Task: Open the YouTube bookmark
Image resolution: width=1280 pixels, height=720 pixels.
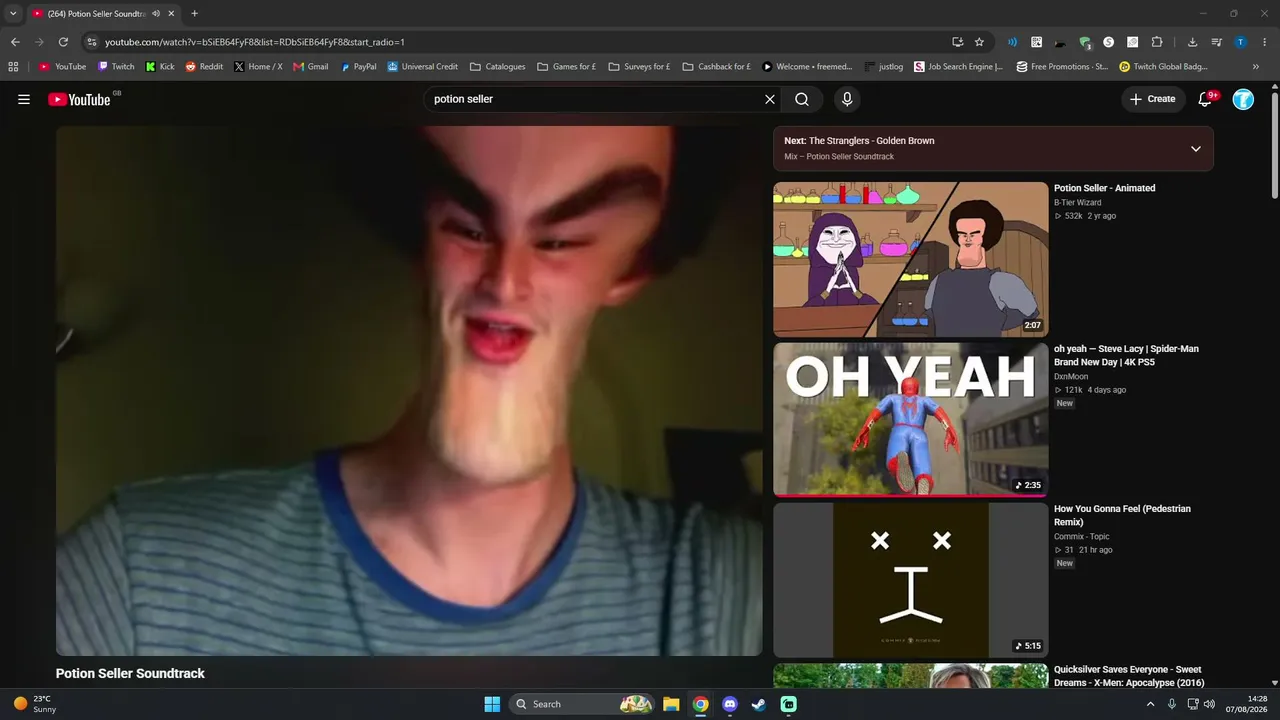Action: 62,67
